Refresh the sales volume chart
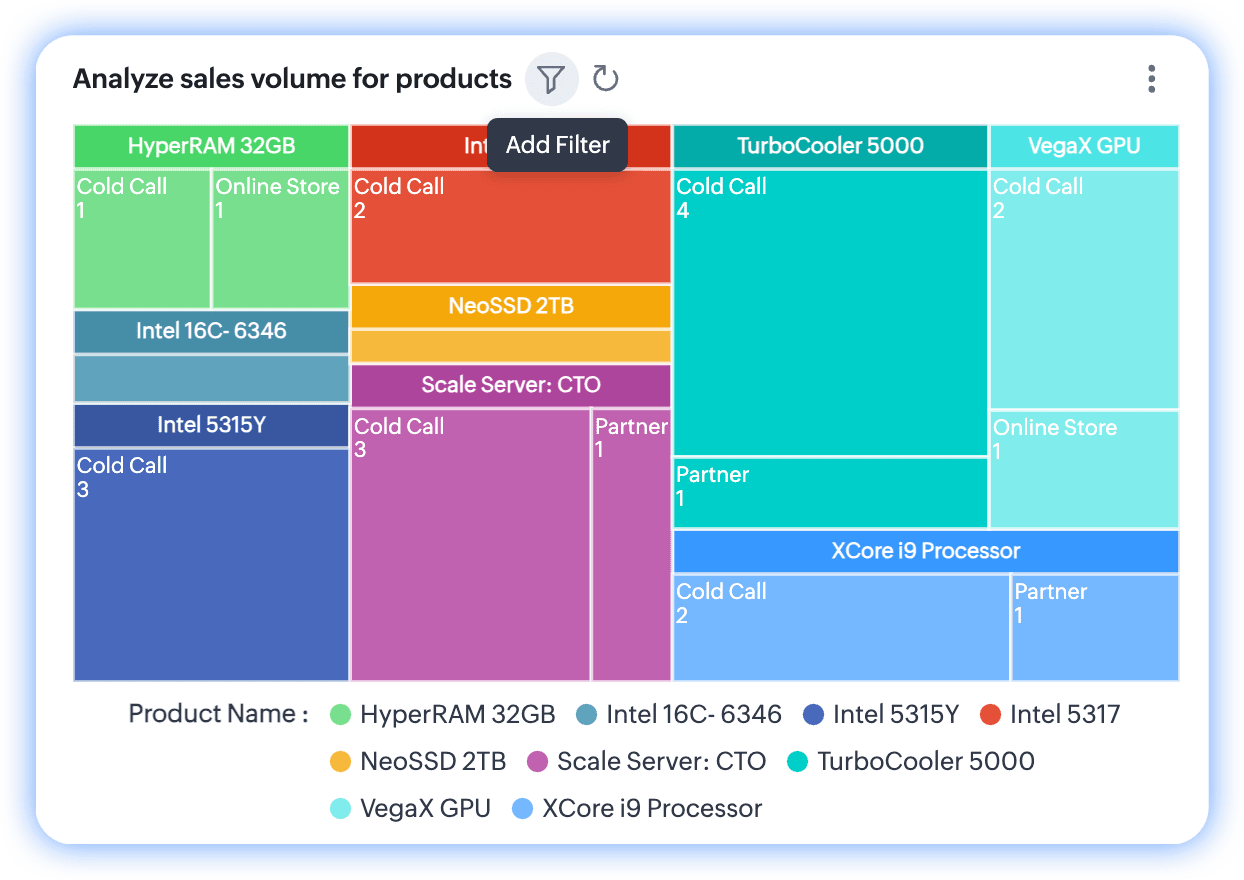1244x880 pixels. (605, 79)
